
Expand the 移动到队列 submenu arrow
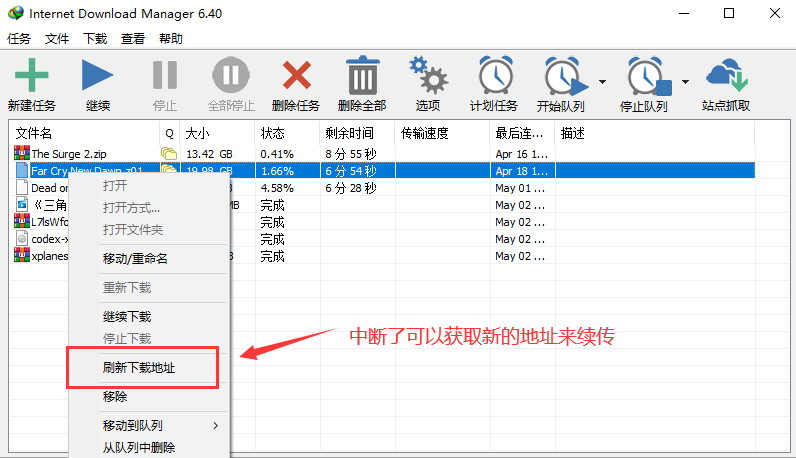point(216,426)
